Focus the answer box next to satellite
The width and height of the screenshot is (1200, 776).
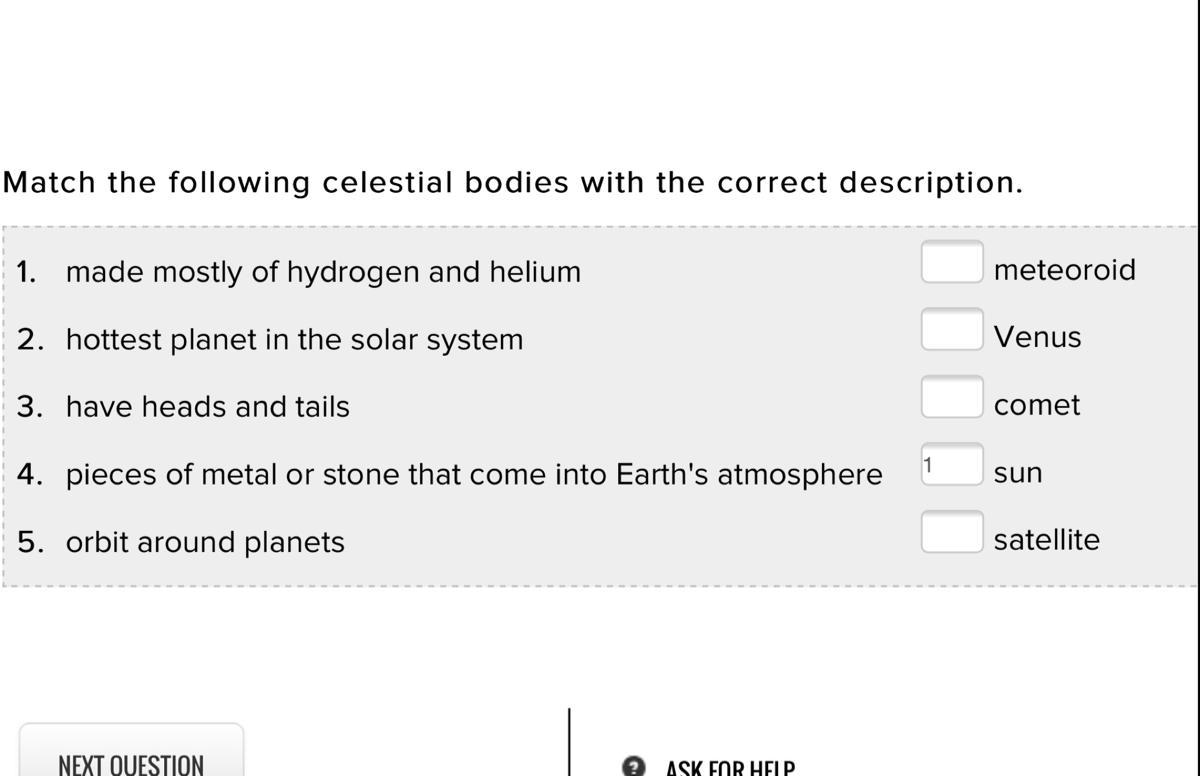951,532
